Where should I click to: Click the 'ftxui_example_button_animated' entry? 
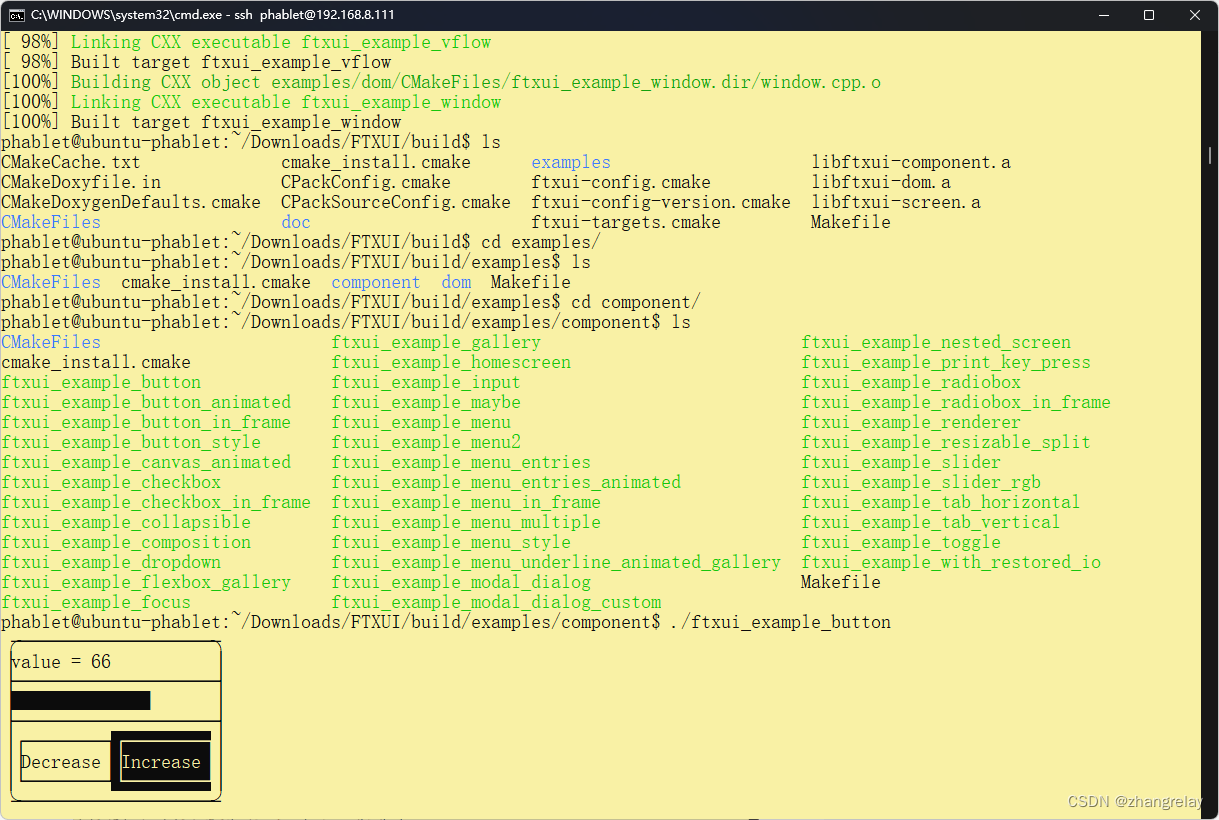[x=146, y=402]
